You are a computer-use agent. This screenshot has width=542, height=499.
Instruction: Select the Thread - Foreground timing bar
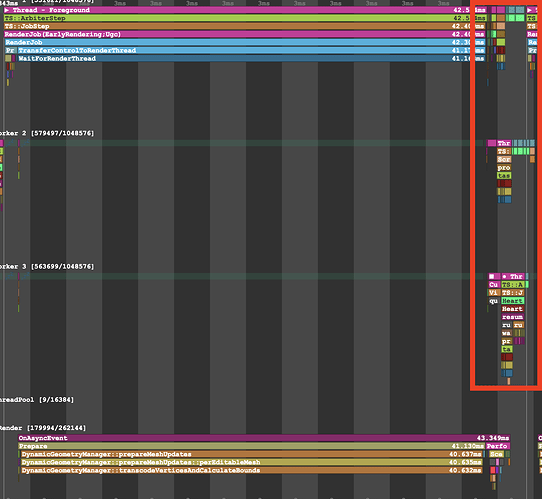coord(245,10)
